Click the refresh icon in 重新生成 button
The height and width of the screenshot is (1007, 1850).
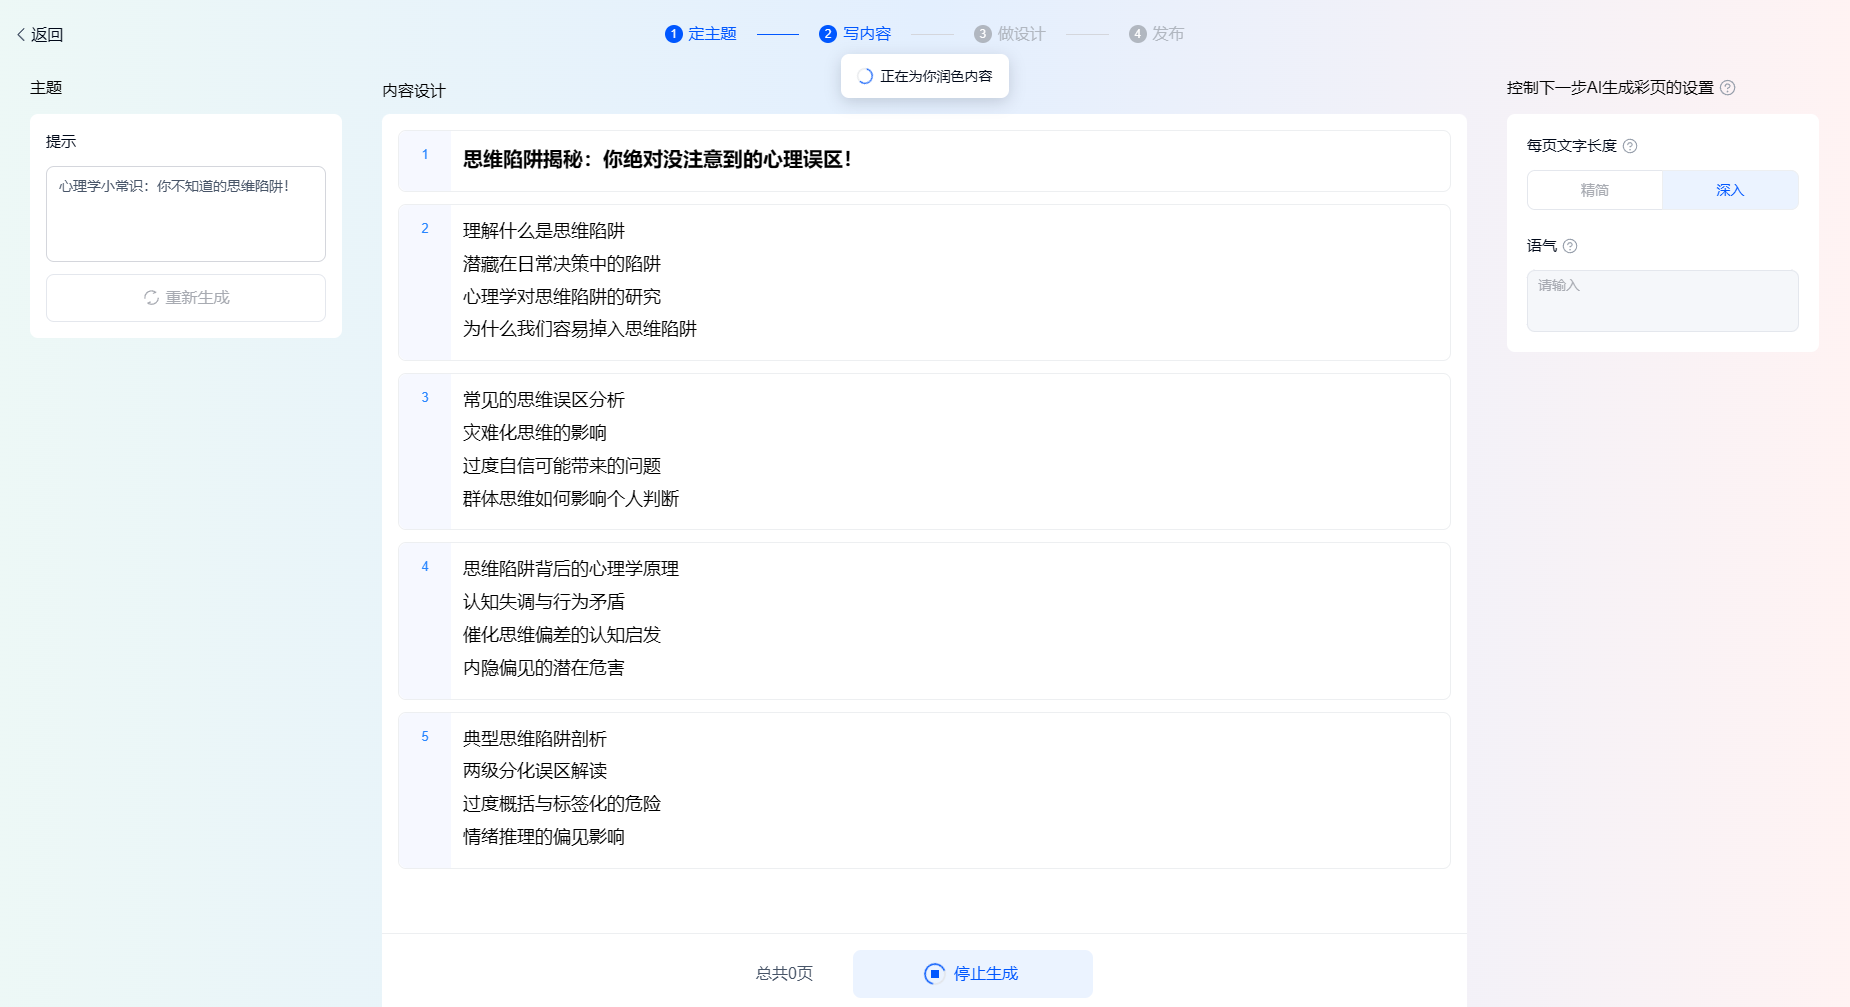coord(152,298)
